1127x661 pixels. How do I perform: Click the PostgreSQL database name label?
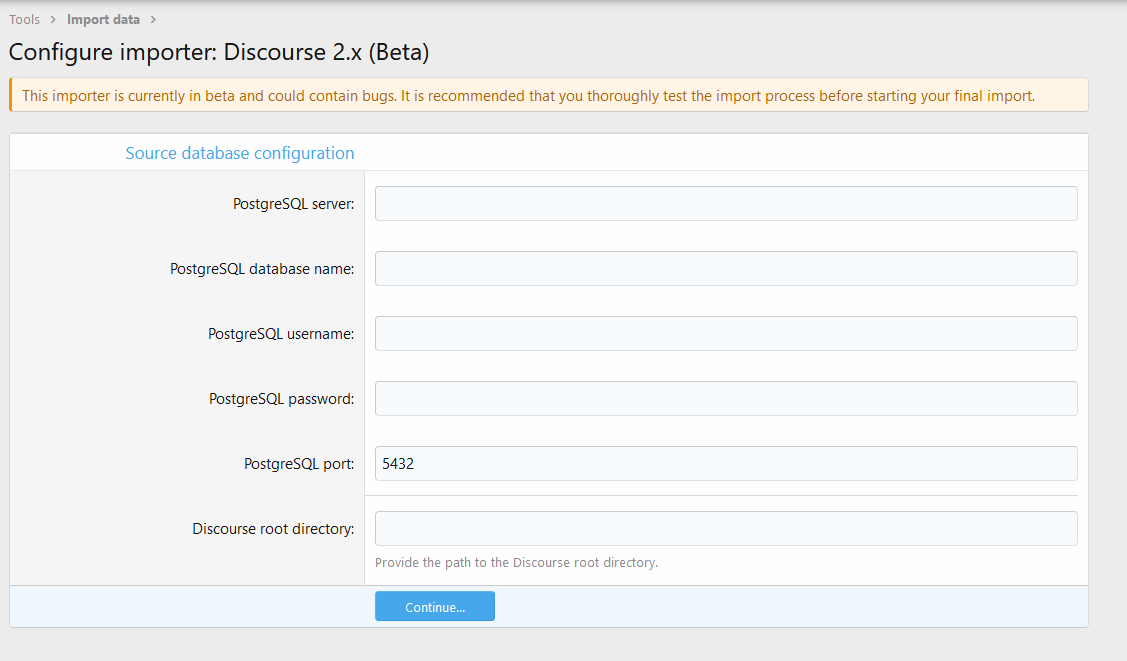[x=262, y=269]
